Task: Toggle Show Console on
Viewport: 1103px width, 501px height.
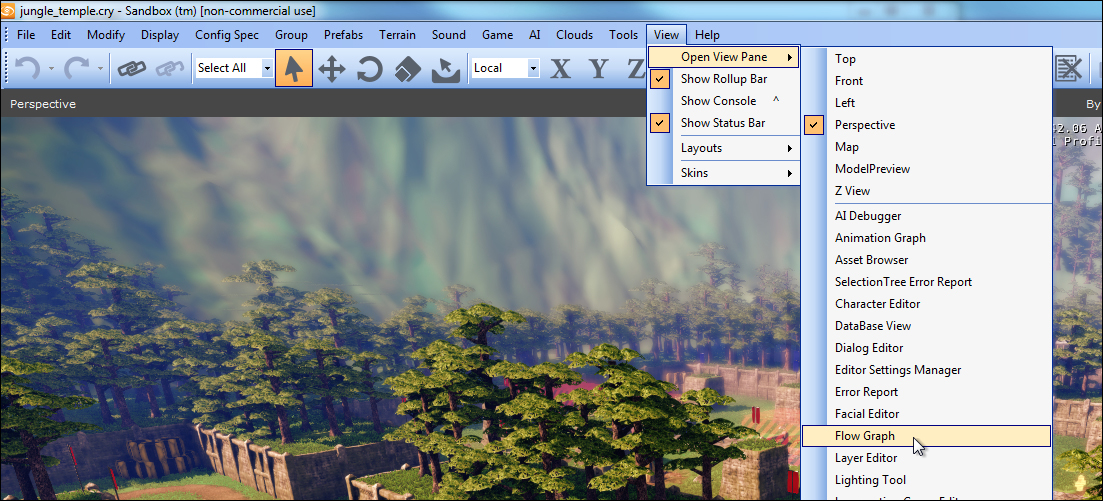Action: coord(724,101)
